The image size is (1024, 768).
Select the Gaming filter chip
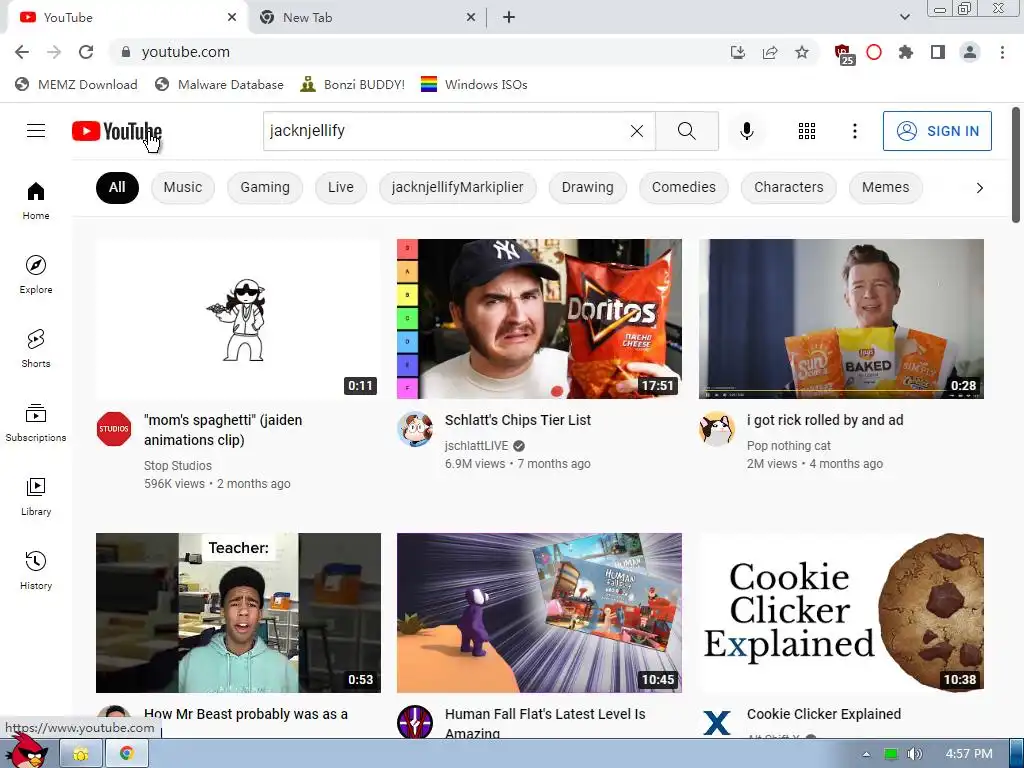coord(264,187)
